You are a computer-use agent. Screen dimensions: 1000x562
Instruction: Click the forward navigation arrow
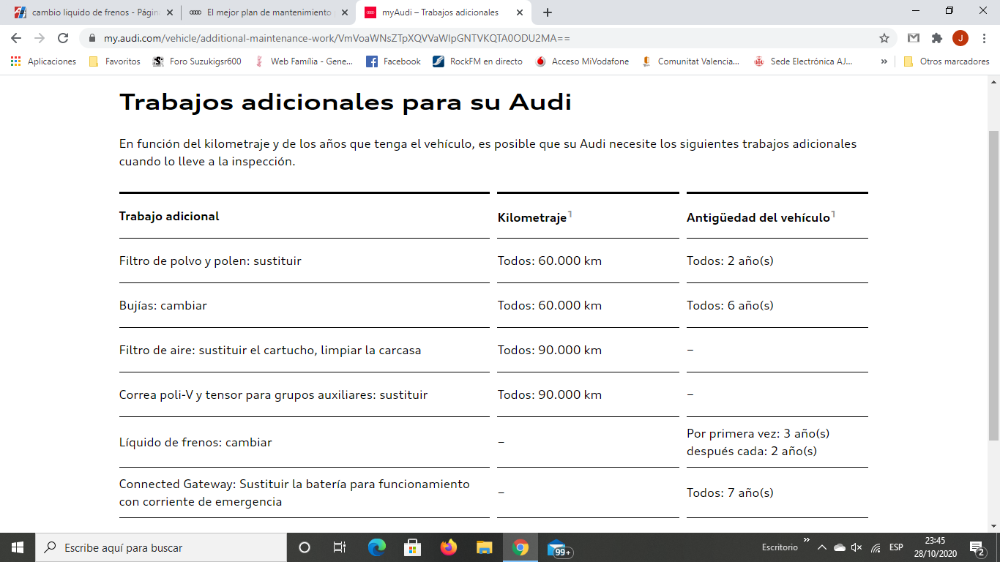(x=40, y=38)
